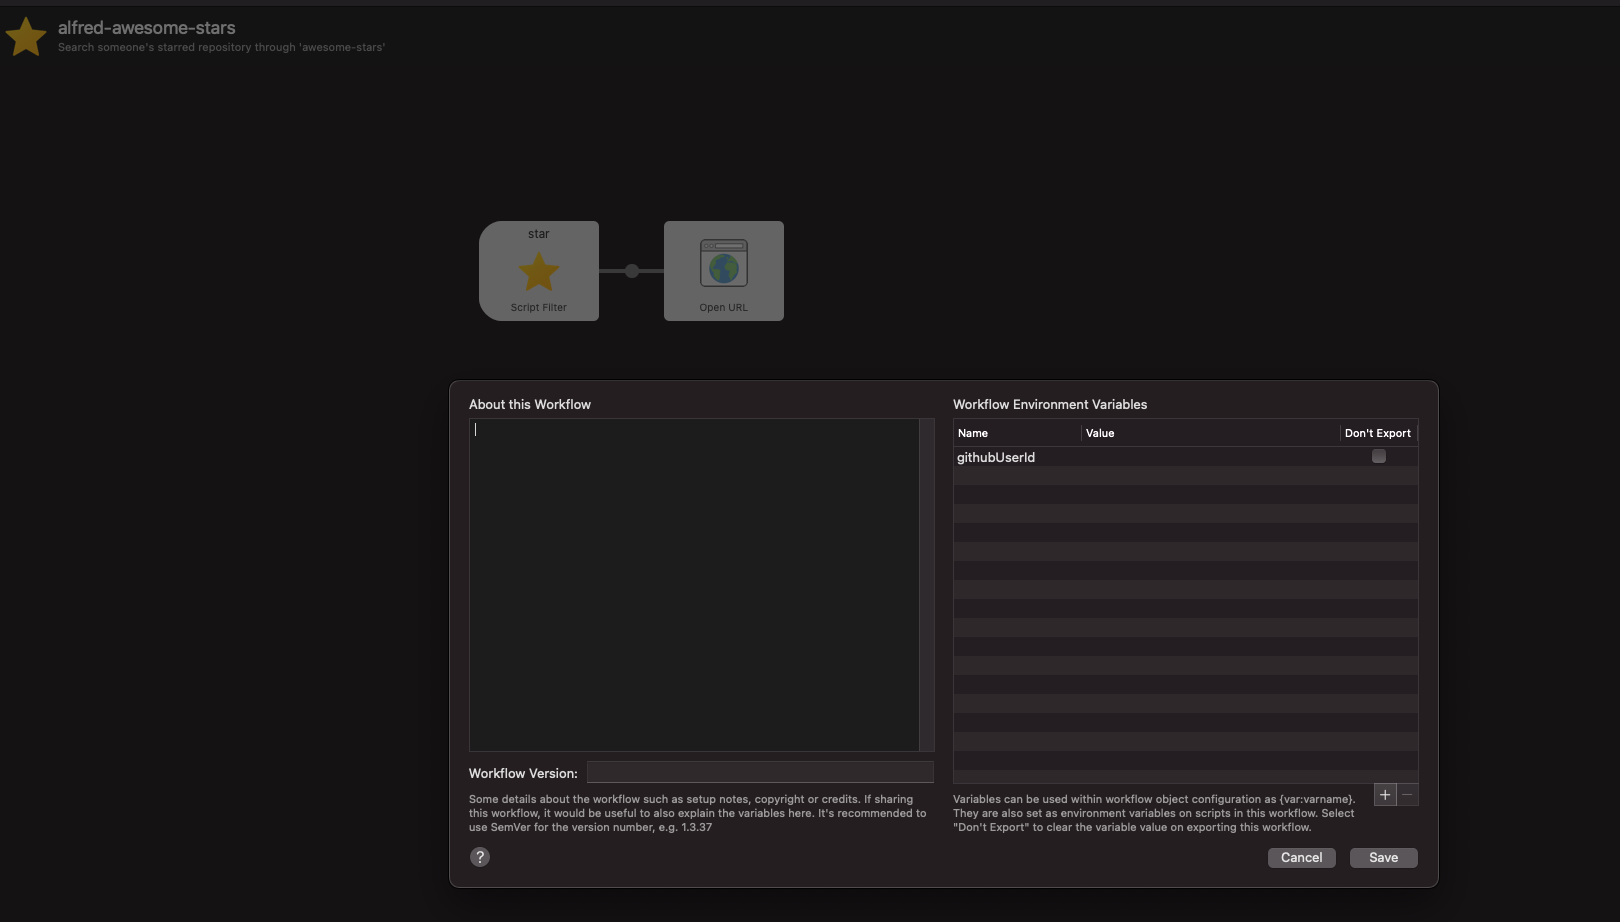1620x922 pixels.
Task: Toggle Don't Export checkbox for githubUserId
Action: click(x=1379, y=456)
